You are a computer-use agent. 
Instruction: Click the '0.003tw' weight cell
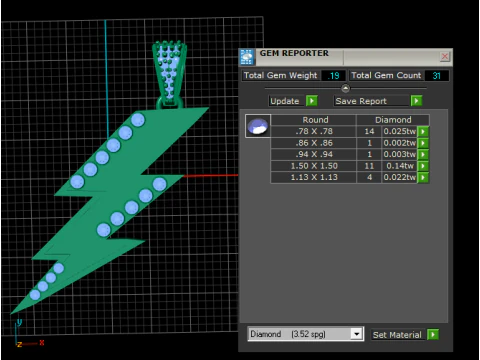coord(399,154)
